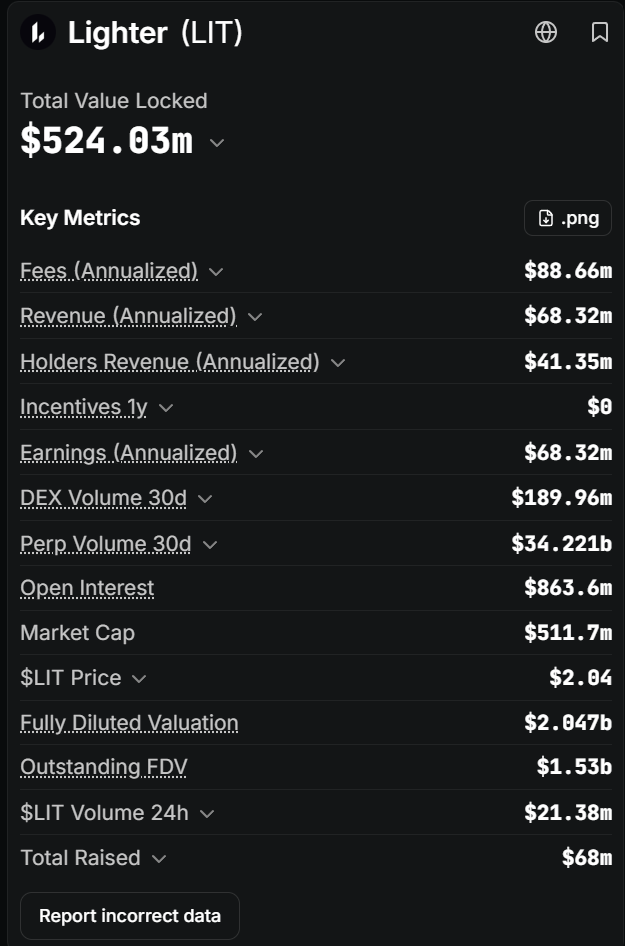625x946 pixels.
Task: Expand the Total Raised chevron
Action: [x=159, y=859]
